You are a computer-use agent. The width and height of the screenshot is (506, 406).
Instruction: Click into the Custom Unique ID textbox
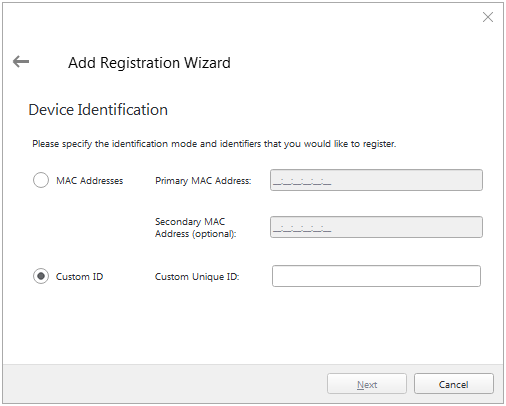pyautogui.click(x=376, y=276)
